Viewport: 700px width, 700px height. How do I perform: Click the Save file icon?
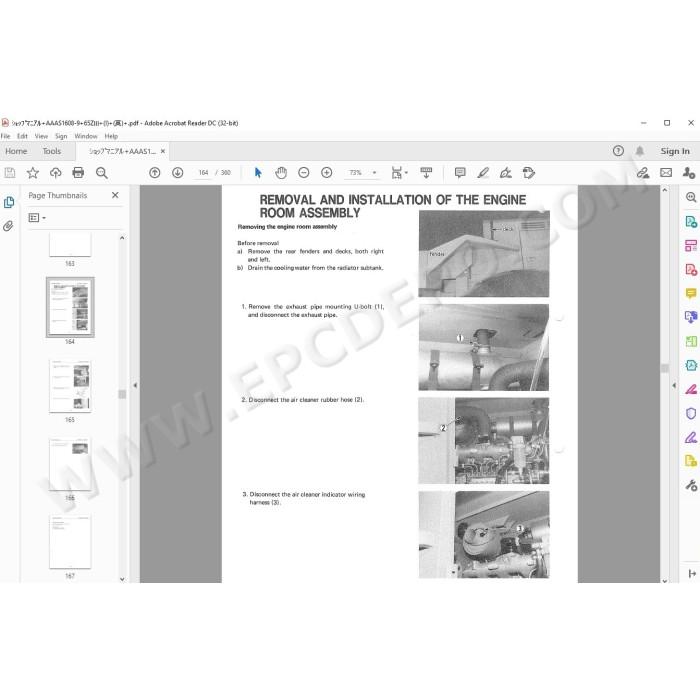pyautogui.click(x=9, y=173)
